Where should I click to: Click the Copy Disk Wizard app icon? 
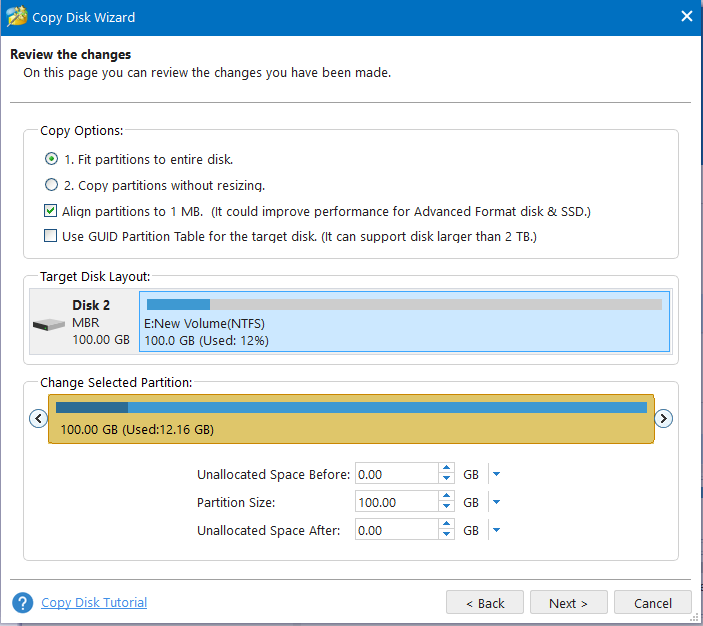click(16, 17)
